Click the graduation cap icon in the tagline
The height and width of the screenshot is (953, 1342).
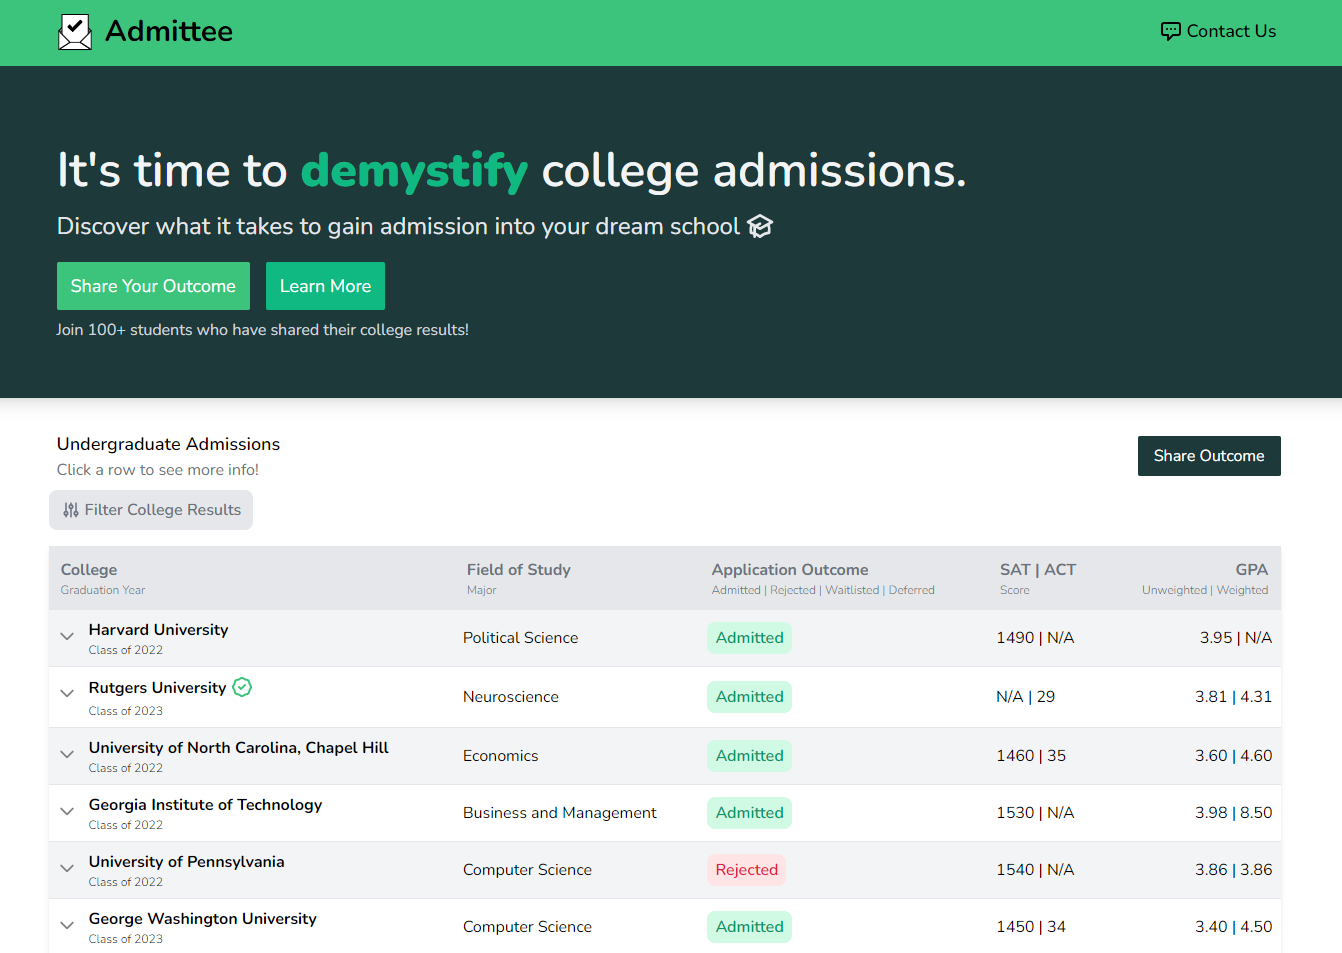760,226
